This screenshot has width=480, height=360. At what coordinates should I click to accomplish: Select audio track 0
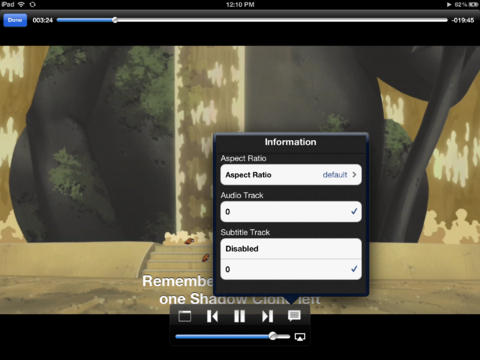point(291,212)
